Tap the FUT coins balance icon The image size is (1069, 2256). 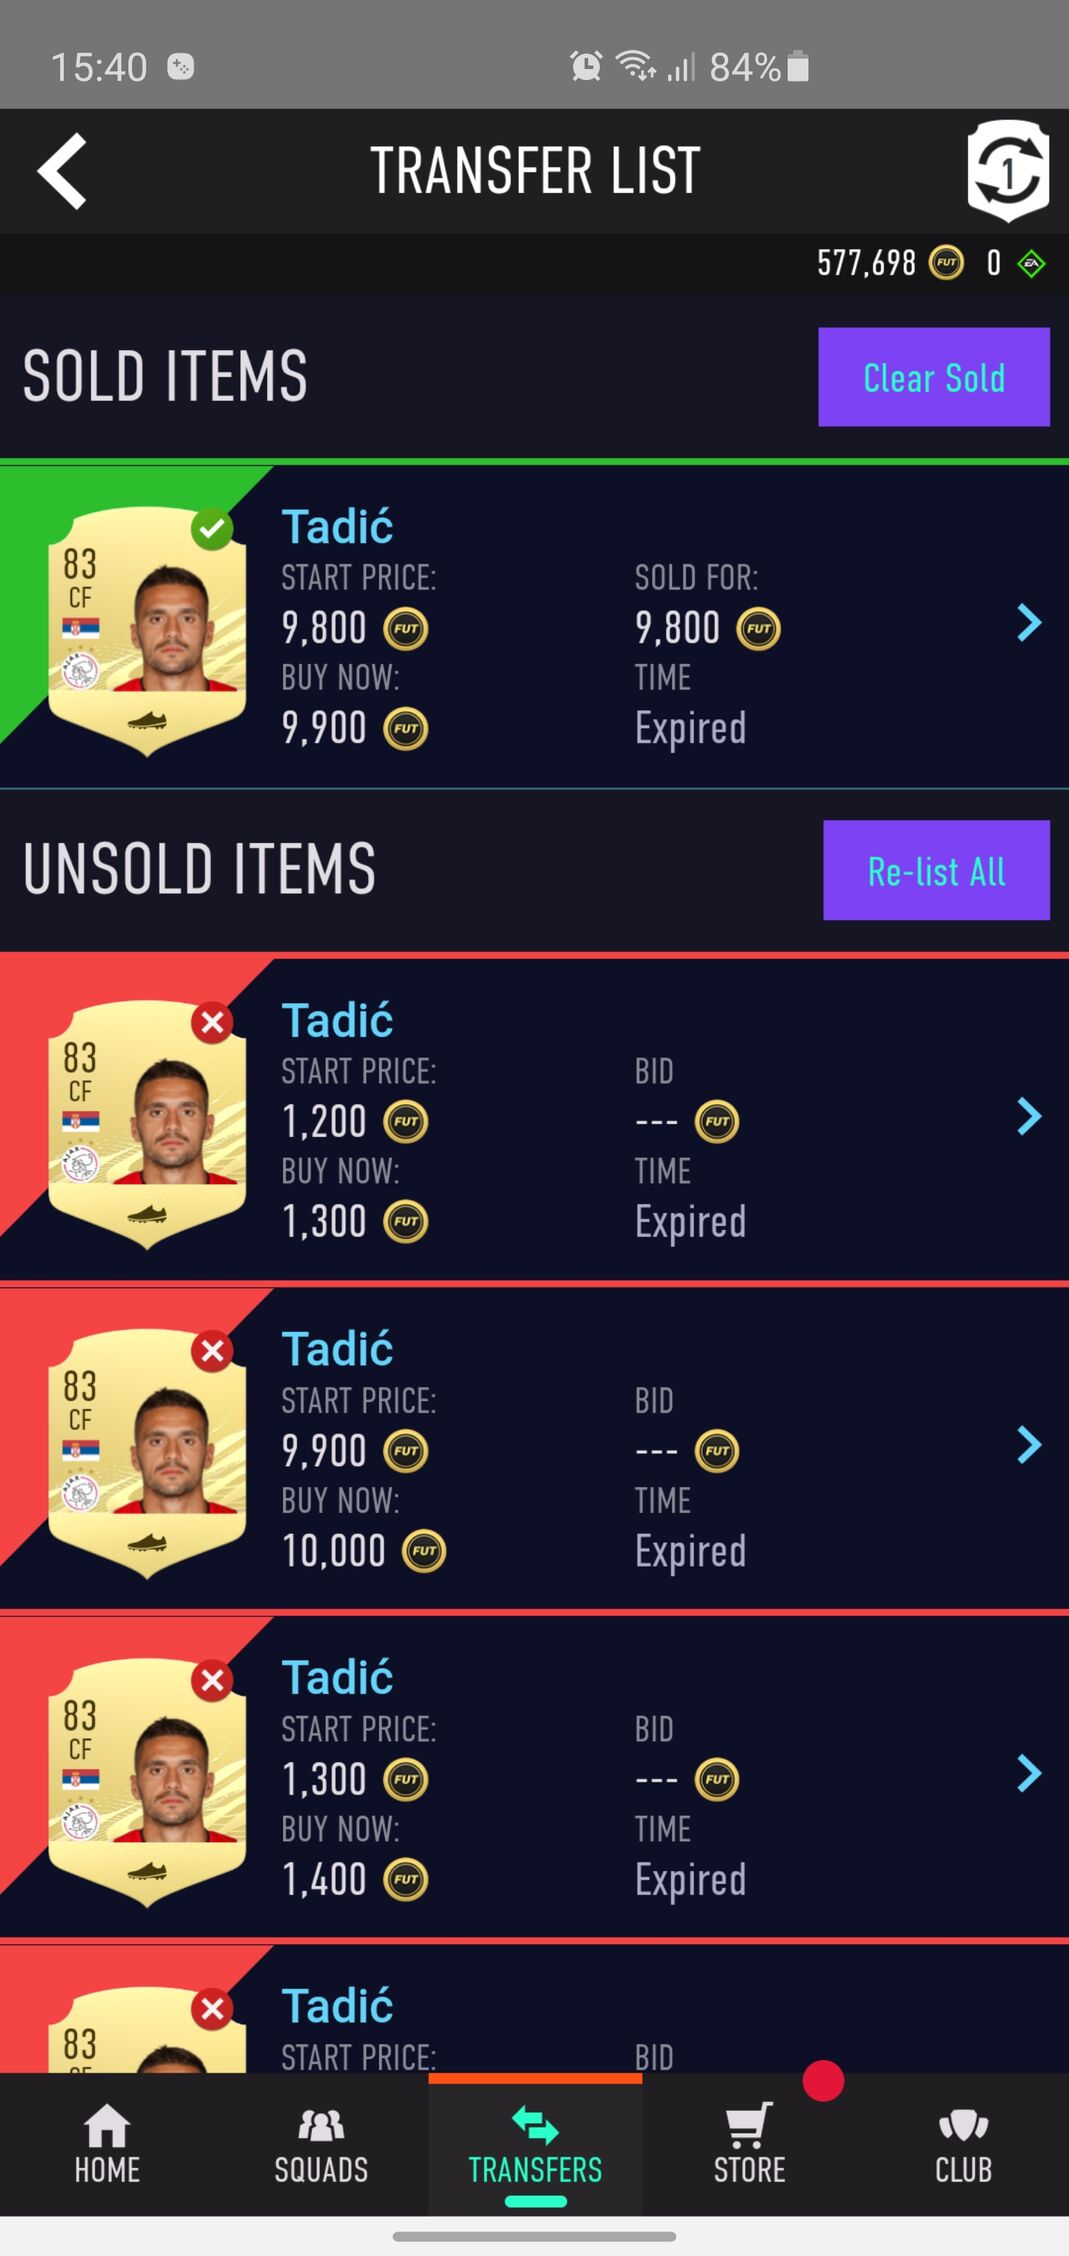click(x=946, y=263)
